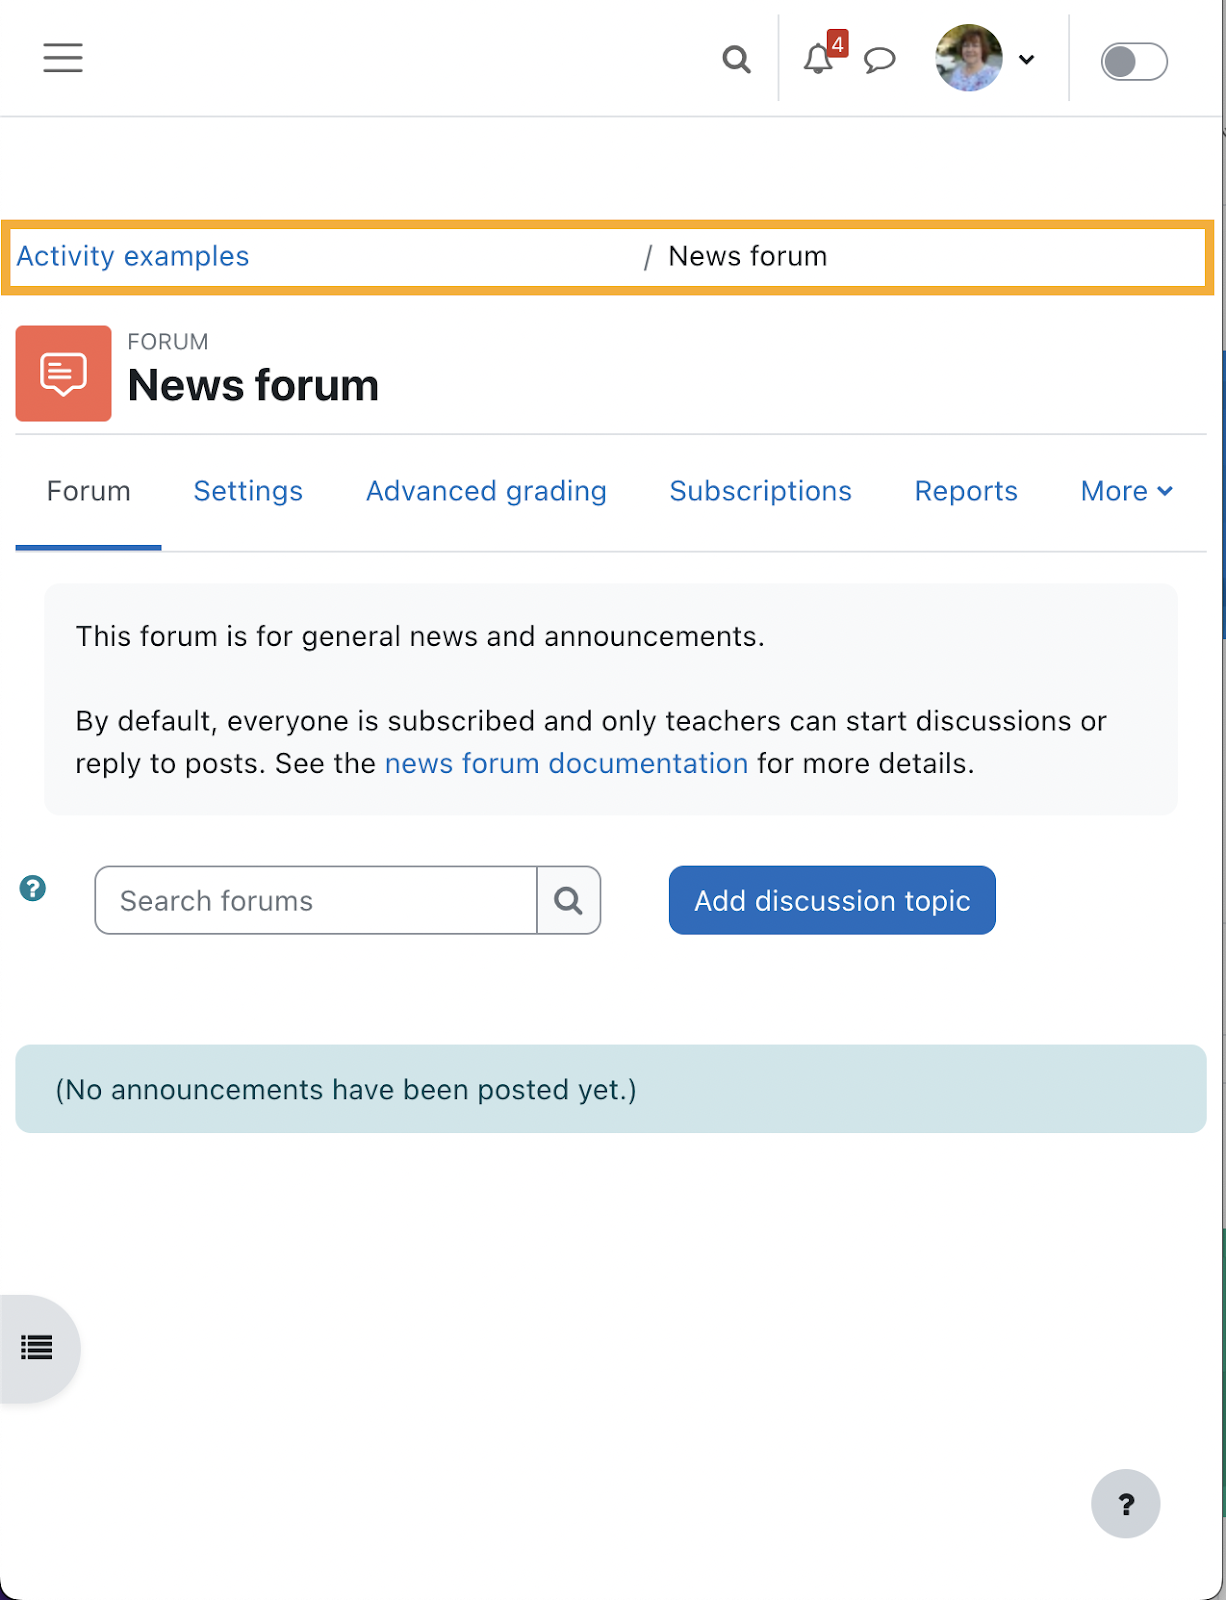Click Add discussion topic button
1226x1600 pixels.
tap(832, 900)
